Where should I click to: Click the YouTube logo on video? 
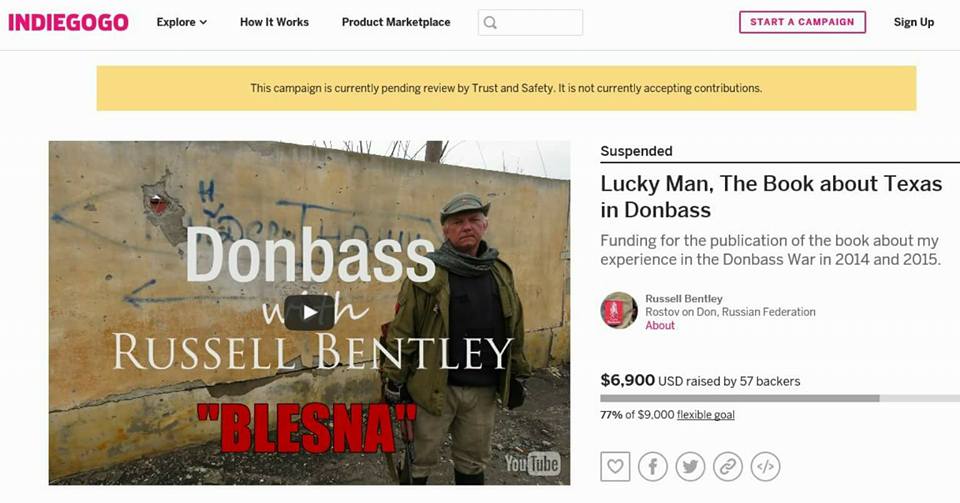(x=531, y=464)
